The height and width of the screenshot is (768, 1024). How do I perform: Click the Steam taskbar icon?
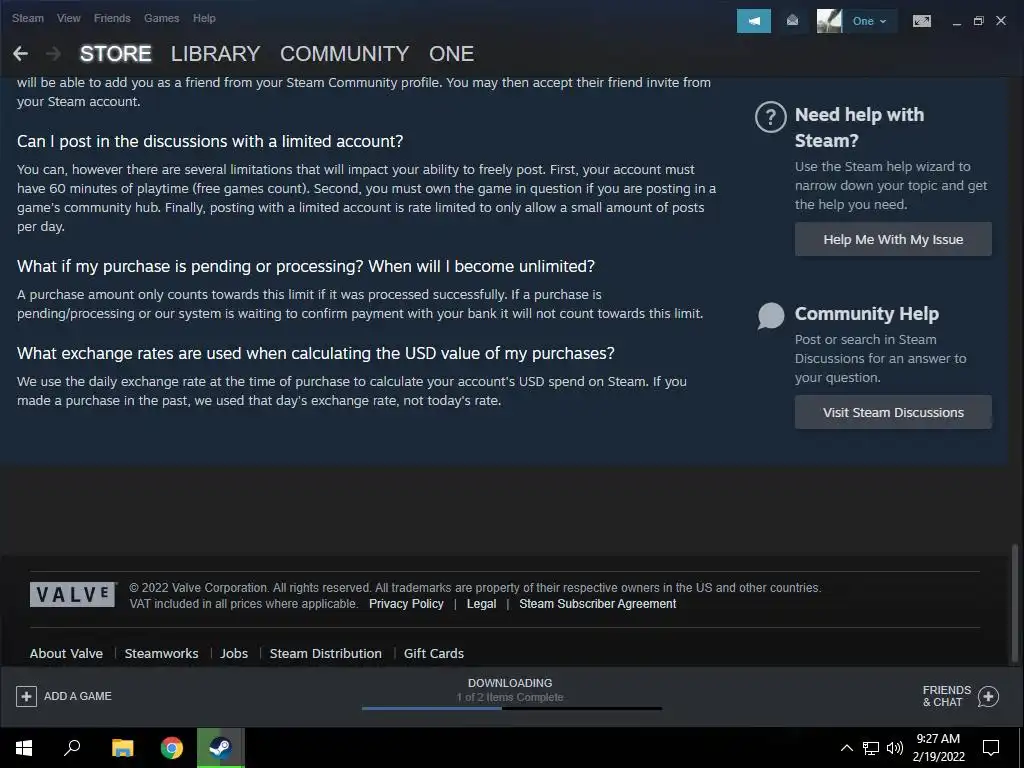coord(221,748)
